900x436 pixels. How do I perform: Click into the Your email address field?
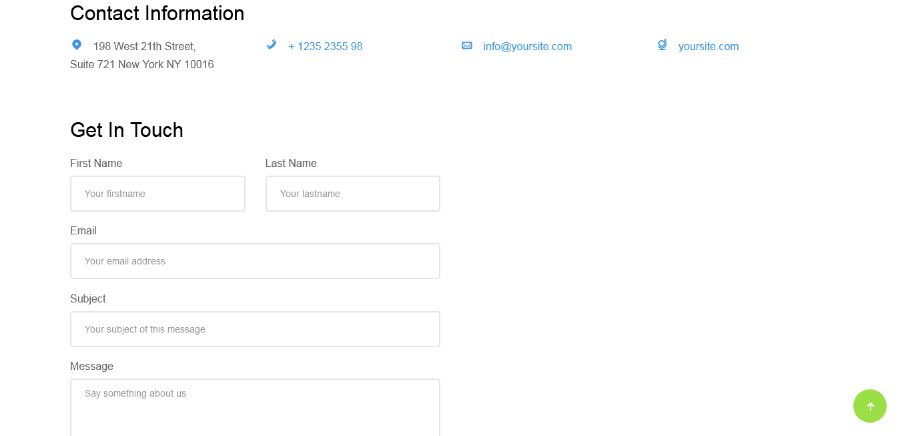[x=255, y=261]
